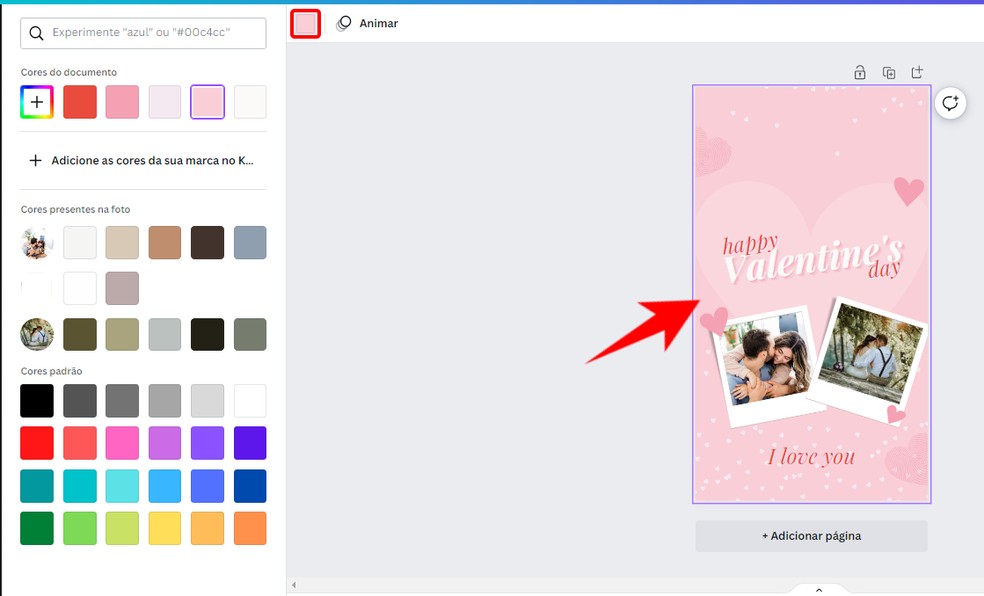Screen dimensions: 984x596
Task: Select the medium pink document color swatch
Action: click(122, 102)
